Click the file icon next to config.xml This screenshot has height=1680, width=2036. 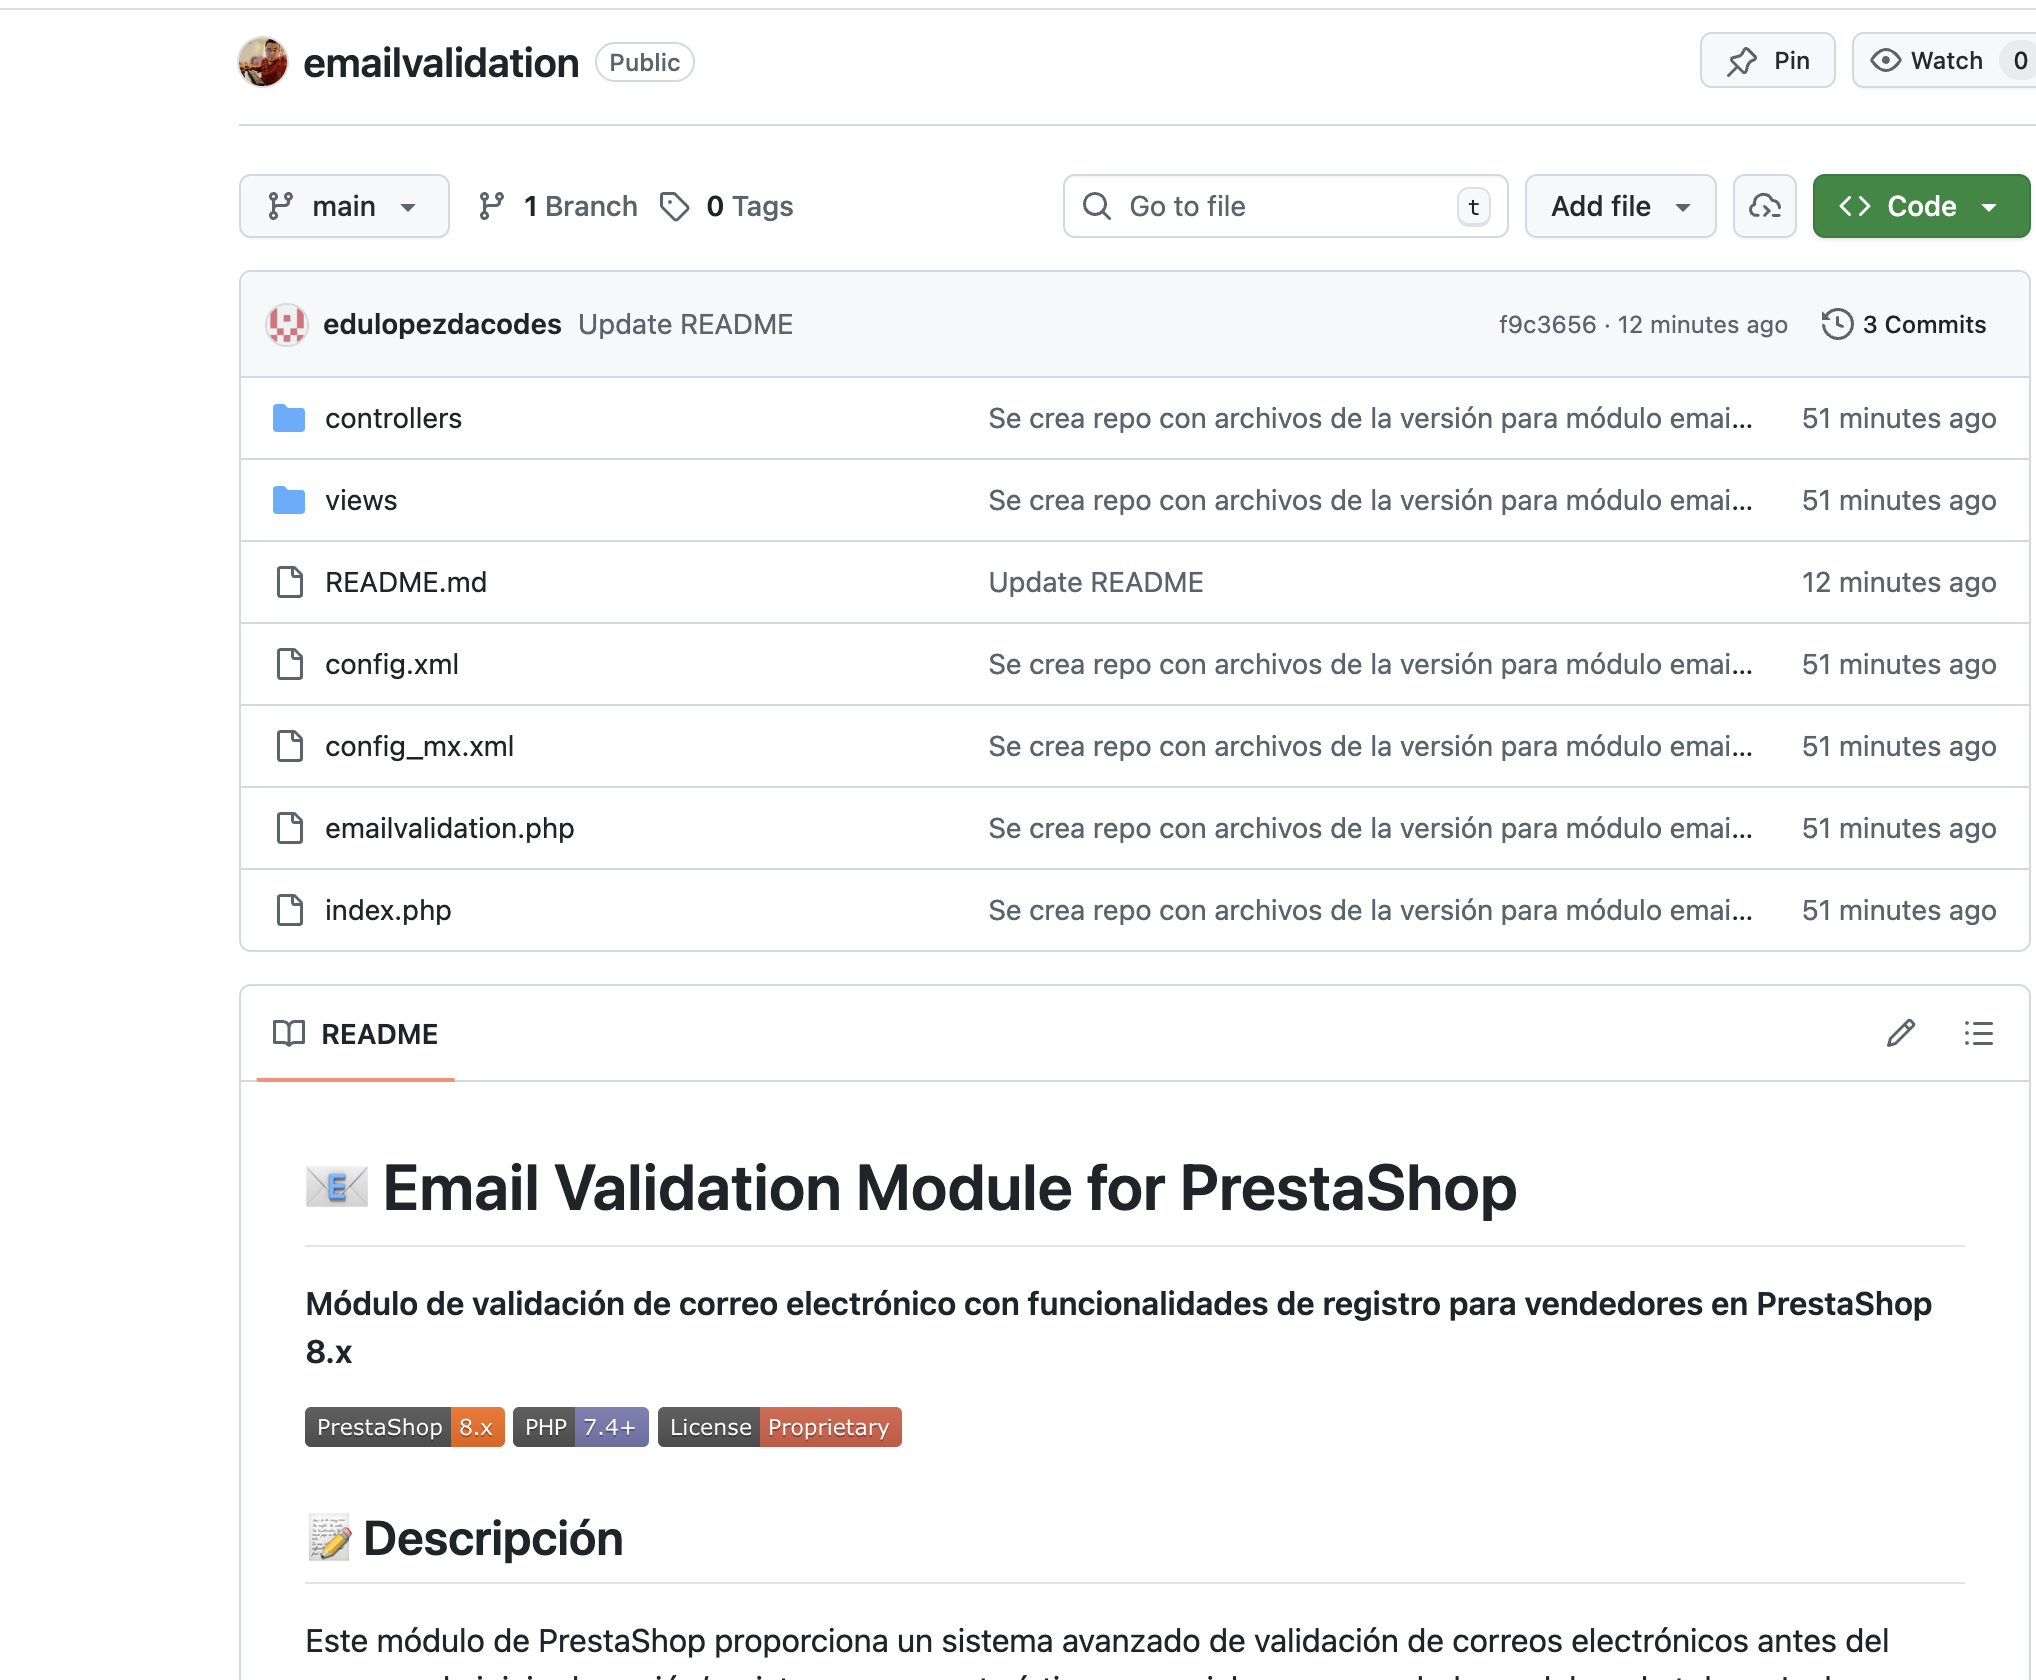pos(289,664)
